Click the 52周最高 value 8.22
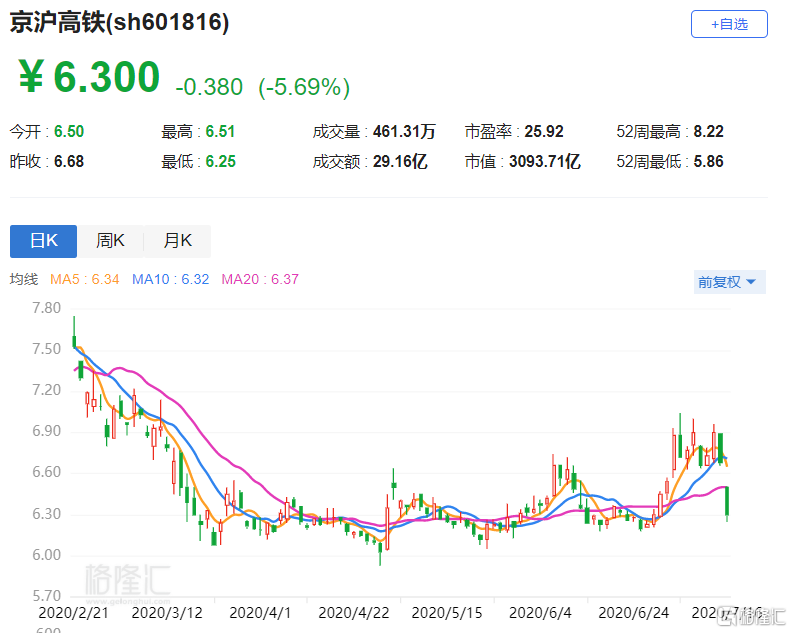Screen dimensions: 792x633 [707, 131]
